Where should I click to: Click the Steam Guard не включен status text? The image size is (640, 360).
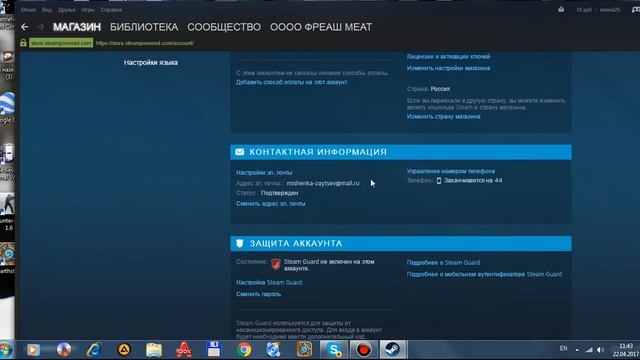[329, 265]
